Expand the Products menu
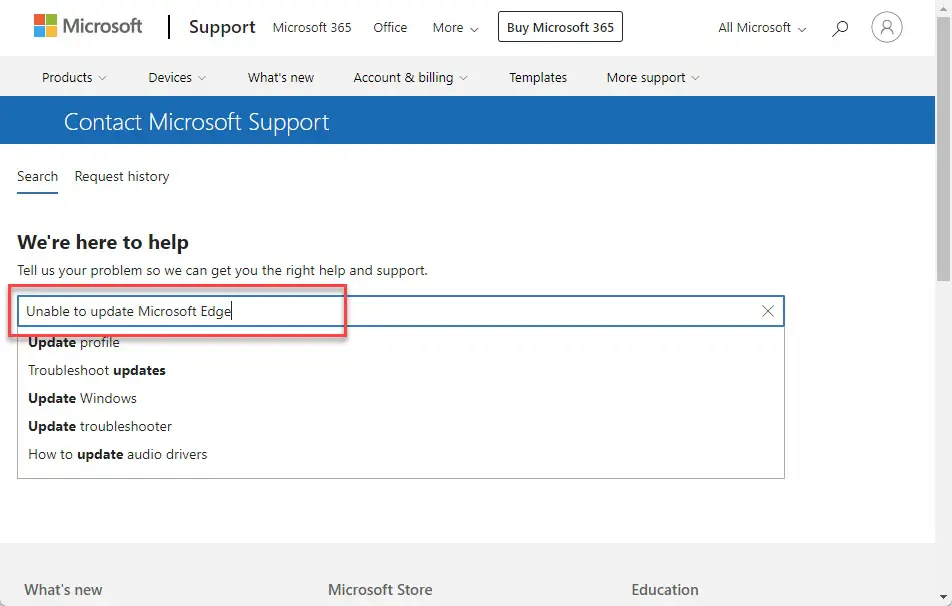 [74, 78]
